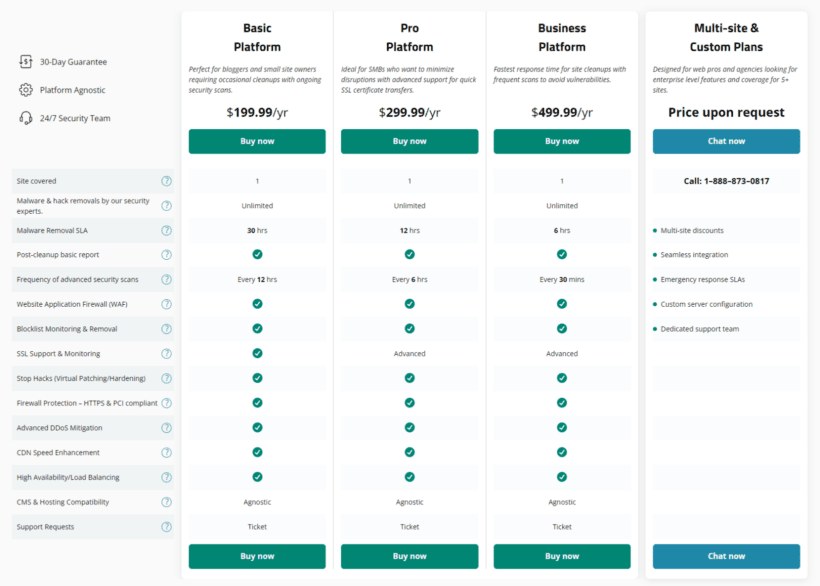
Task: Open Chat now for Multi-site & Custom Plans
Action: [725, 141]
